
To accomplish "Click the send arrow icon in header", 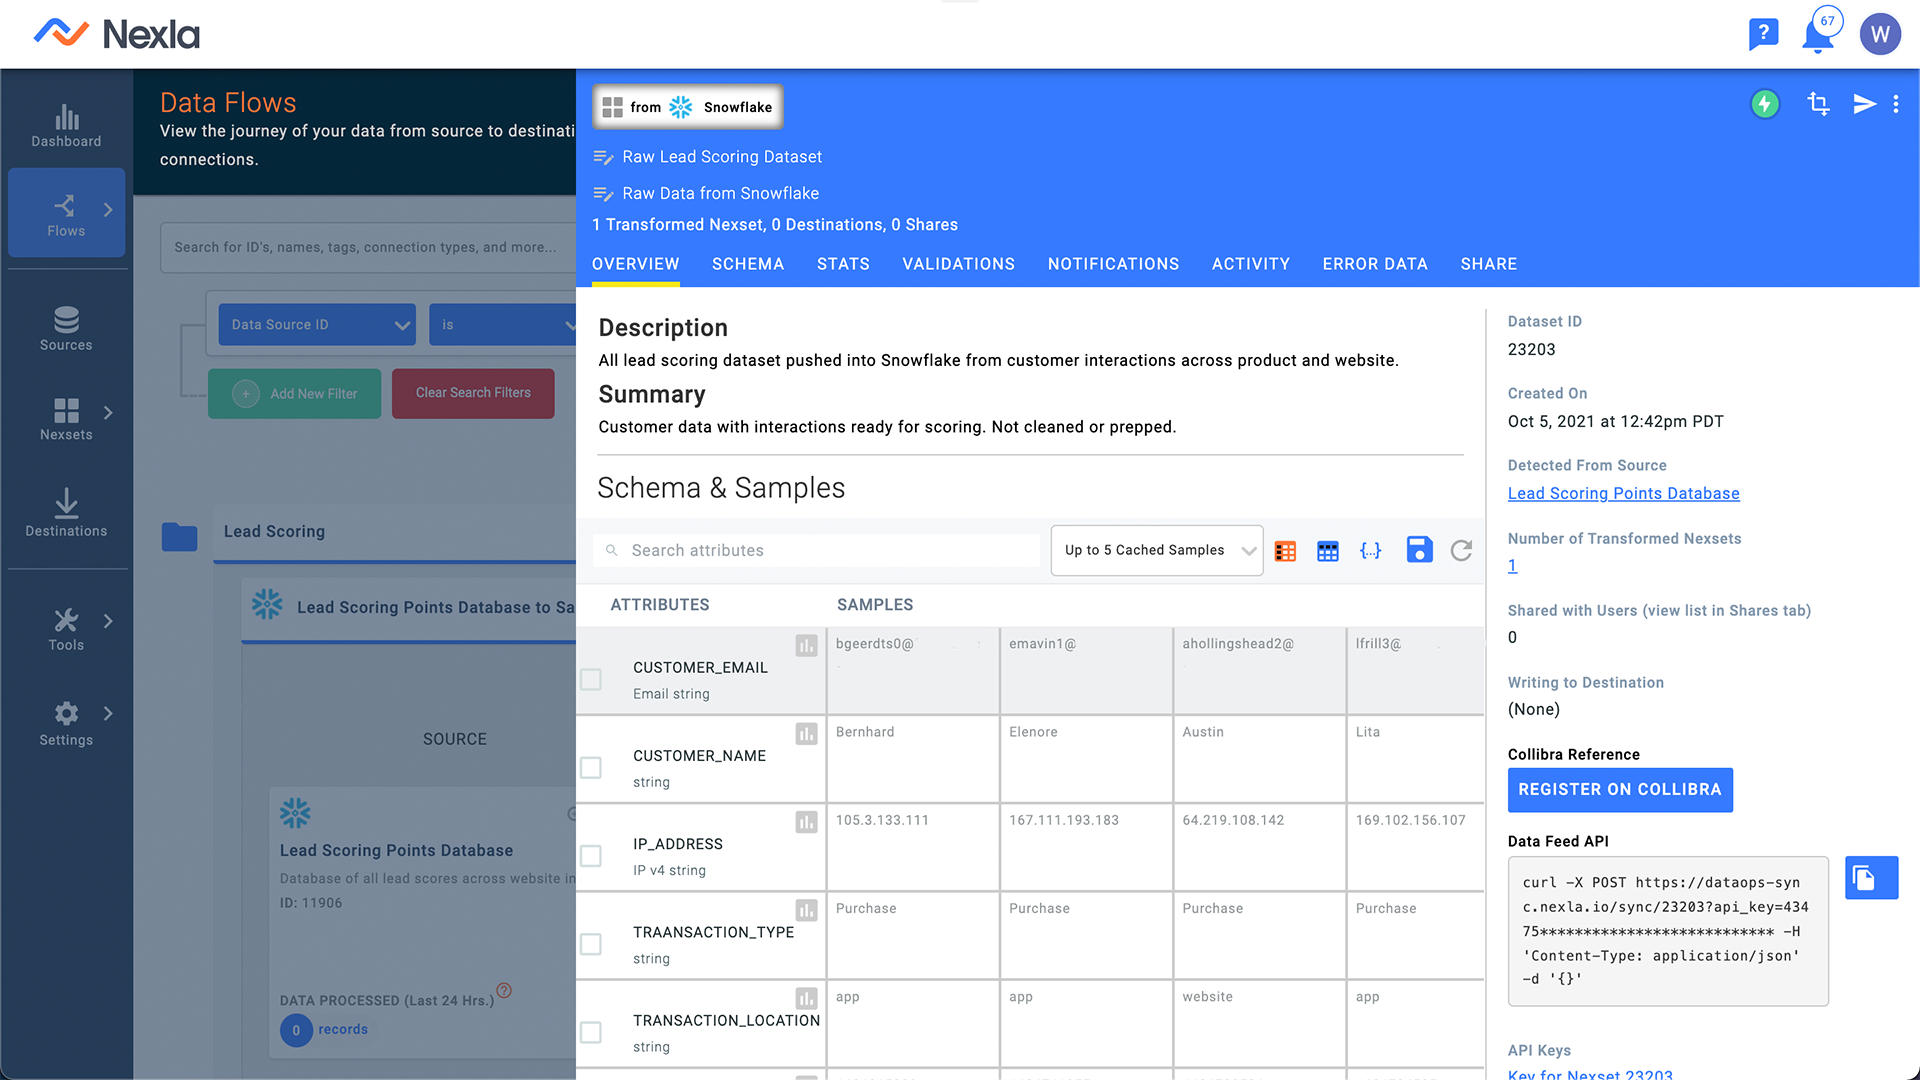I will [1864, 104].
